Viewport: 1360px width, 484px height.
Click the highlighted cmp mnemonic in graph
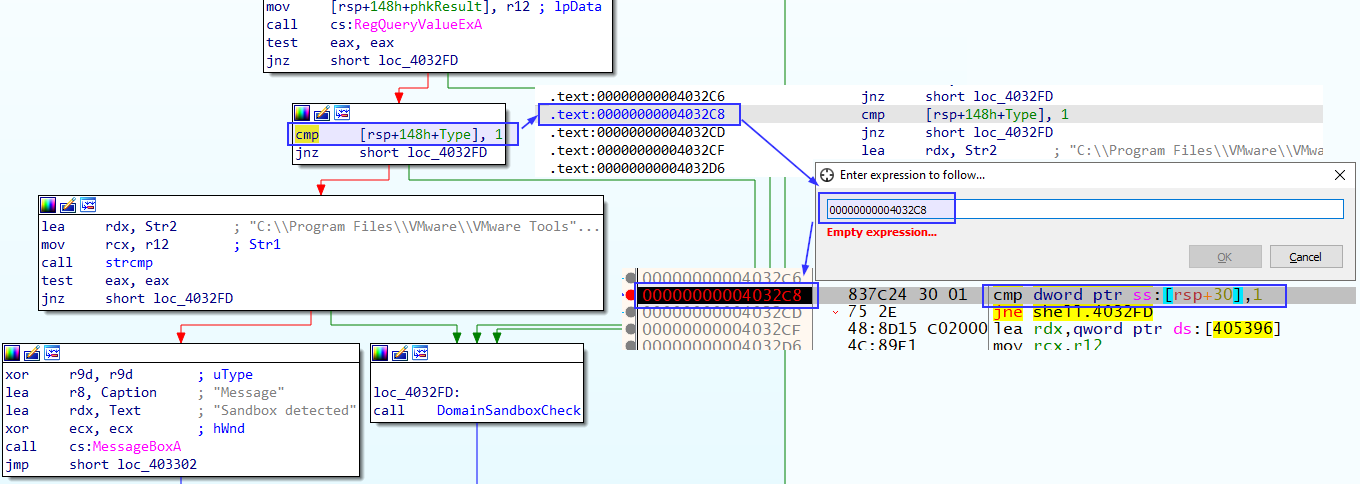tap(306, 134)
